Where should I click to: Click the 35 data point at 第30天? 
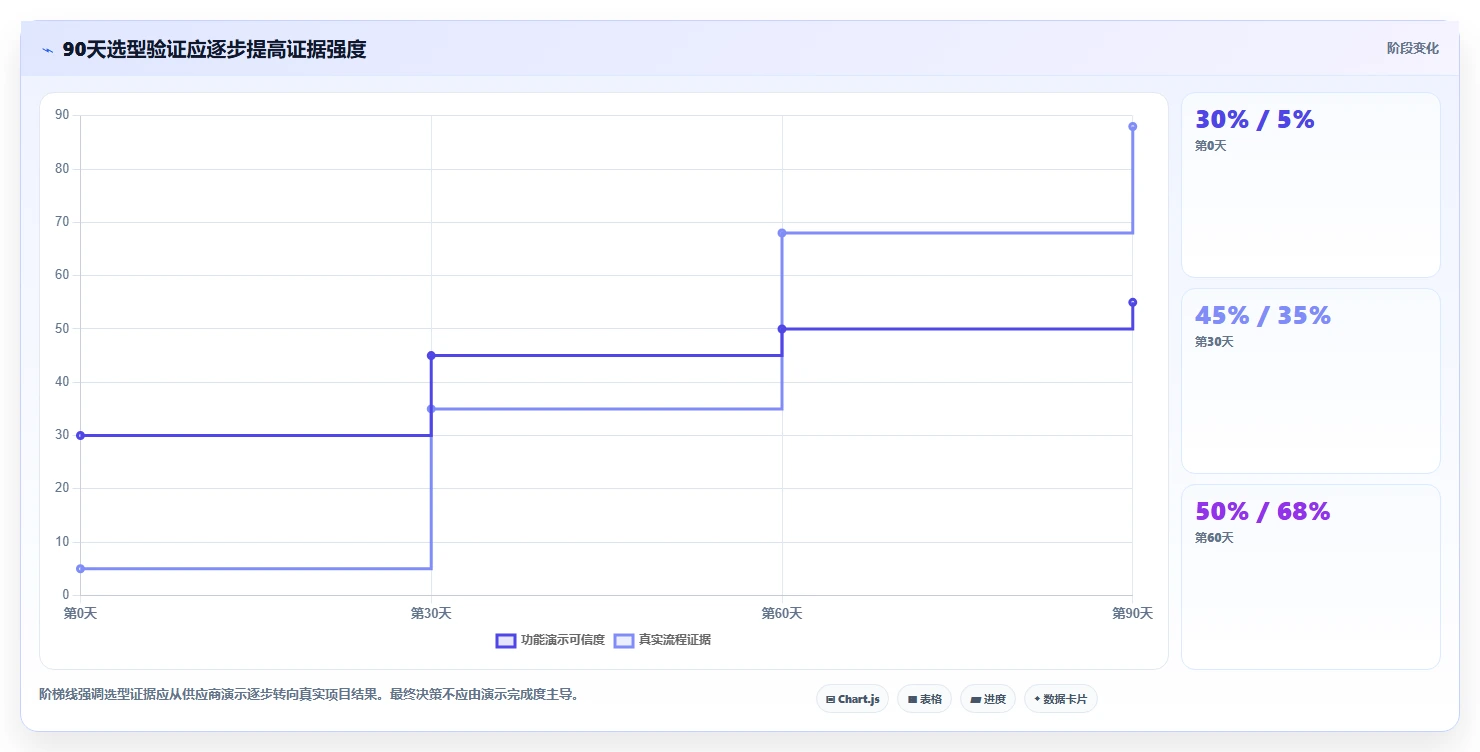(x=431, y=409)
